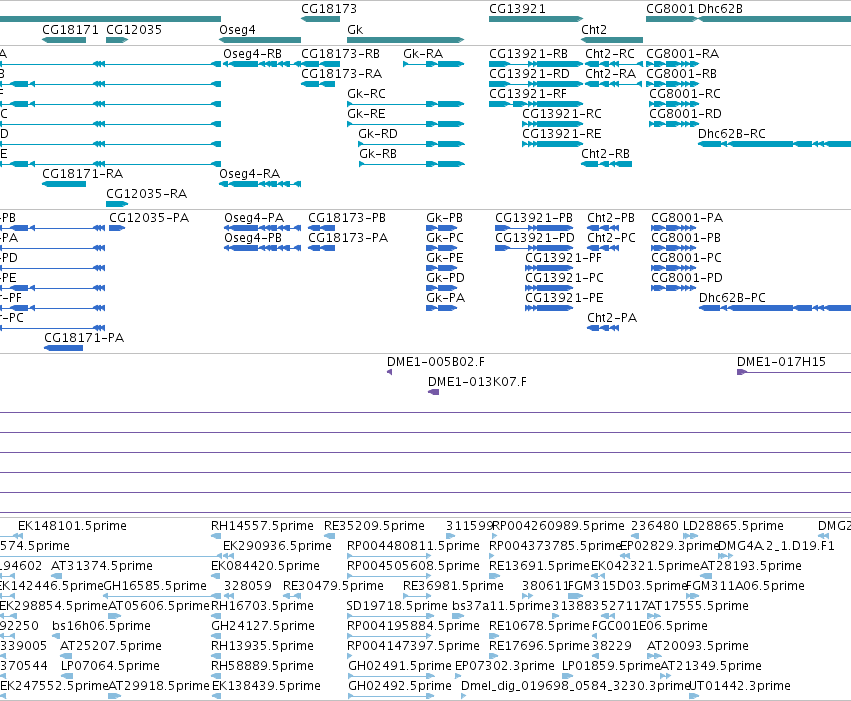Click the Cht2-RC transcript label
Viewport: 851px width, 701px height.
pyautogui.click(x=609, y=54)
